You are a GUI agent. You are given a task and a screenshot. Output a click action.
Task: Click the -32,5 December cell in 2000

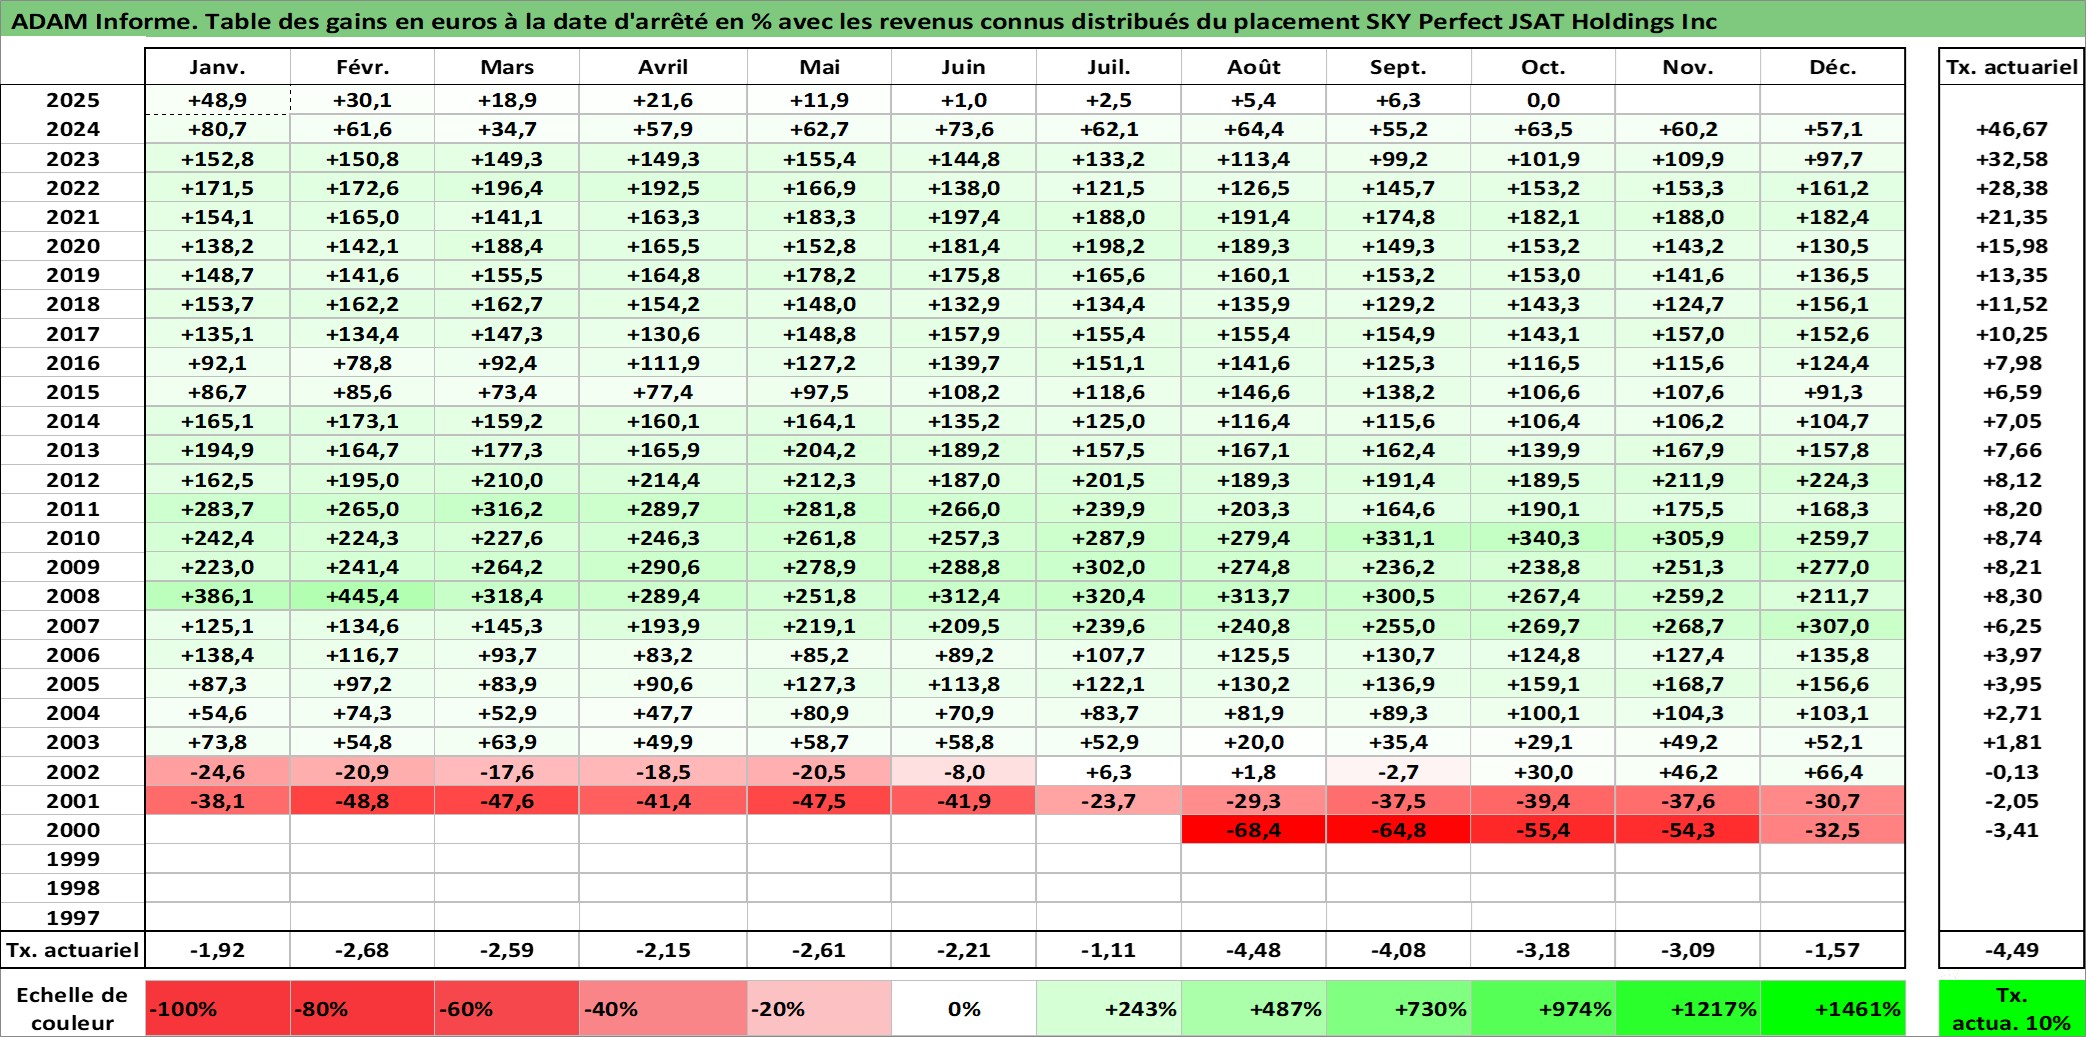tap(1832, 830)
